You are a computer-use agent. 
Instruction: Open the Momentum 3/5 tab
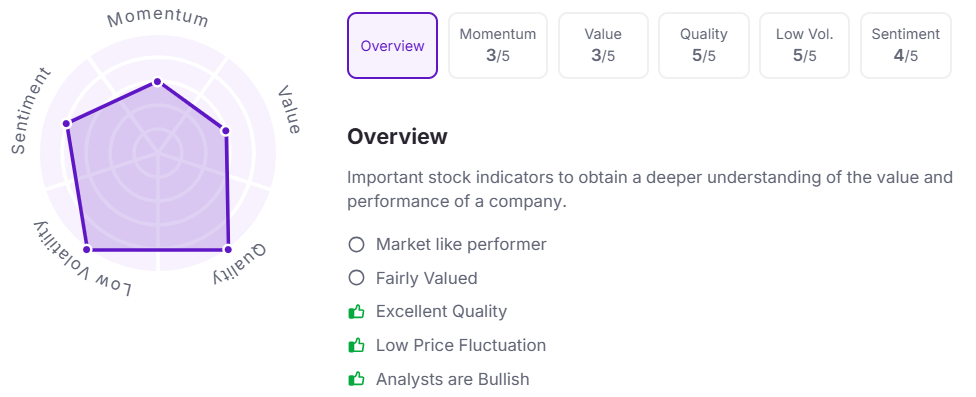pyautogui.click(x=498, y=45)
